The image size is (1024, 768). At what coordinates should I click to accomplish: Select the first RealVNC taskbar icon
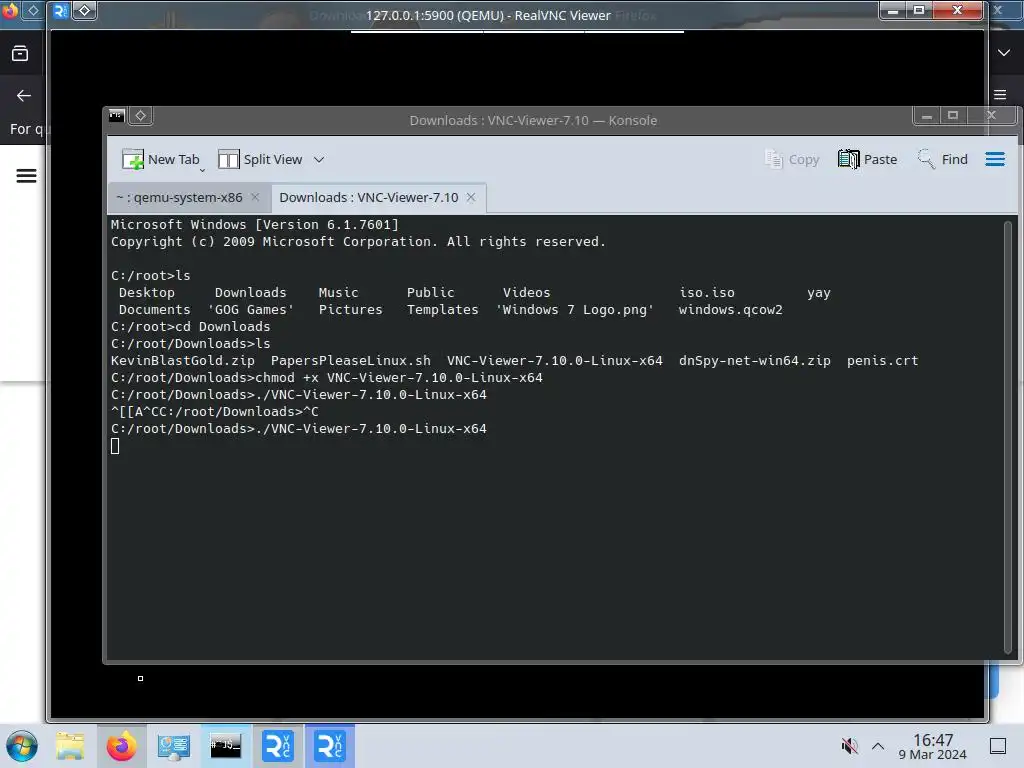tap(278, 746)
